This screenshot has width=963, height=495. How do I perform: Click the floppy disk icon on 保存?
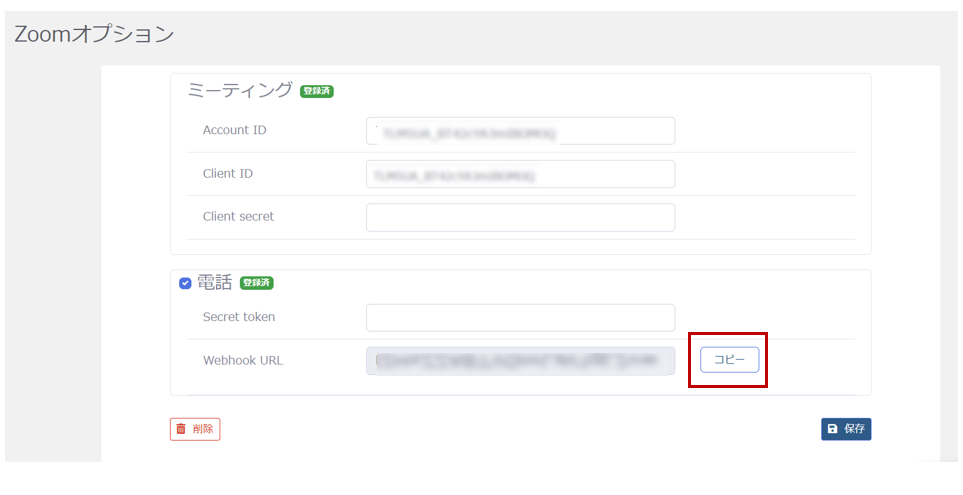[832, 429]
